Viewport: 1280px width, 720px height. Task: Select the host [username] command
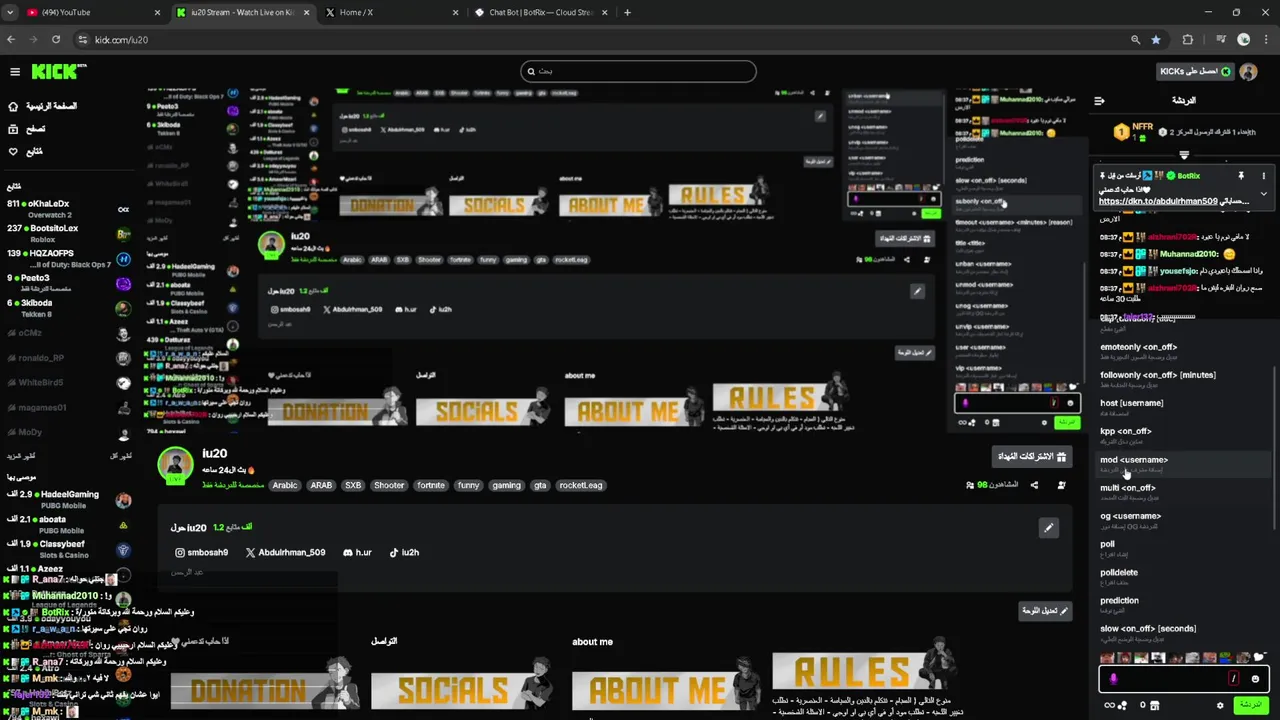[x=1183, y=407]
